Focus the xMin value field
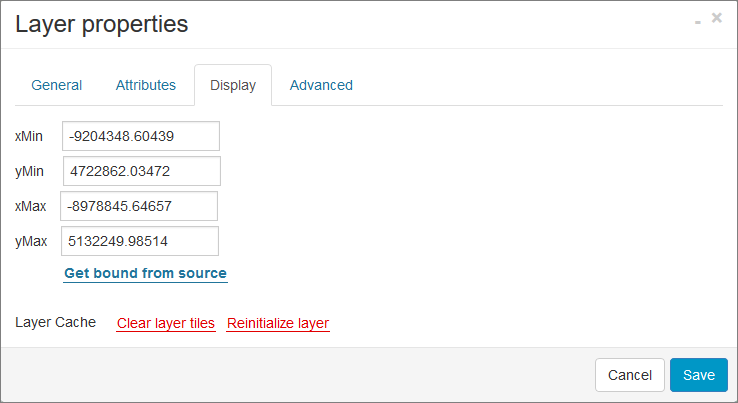Screen dimensions: 738x403 pos(141,136)
